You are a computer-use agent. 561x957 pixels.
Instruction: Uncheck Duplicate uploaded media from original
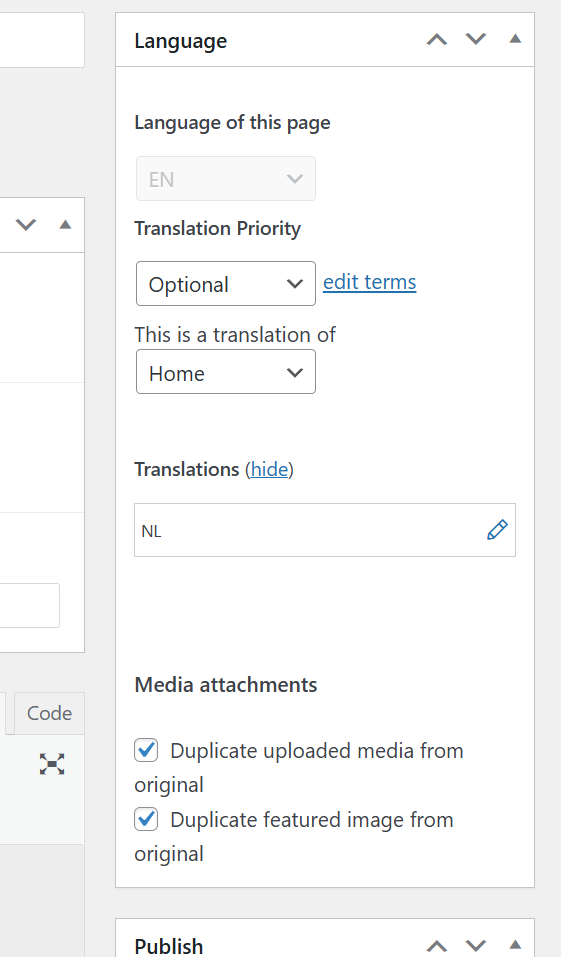pyautogui.click(x=146, y=750)
